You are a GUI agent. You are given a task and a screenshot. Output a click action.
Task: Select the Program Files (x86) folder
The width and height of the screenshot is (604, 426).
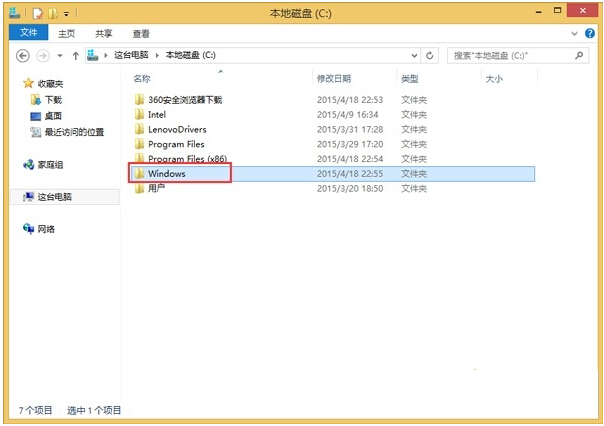coord(187,159)
